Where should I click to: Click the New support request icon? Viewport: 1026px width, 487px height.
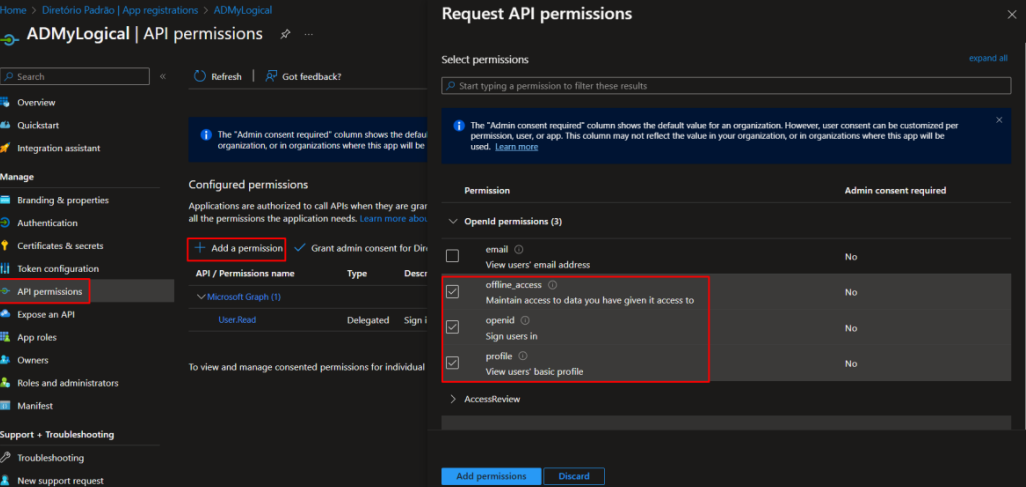[x=5, y=480]
